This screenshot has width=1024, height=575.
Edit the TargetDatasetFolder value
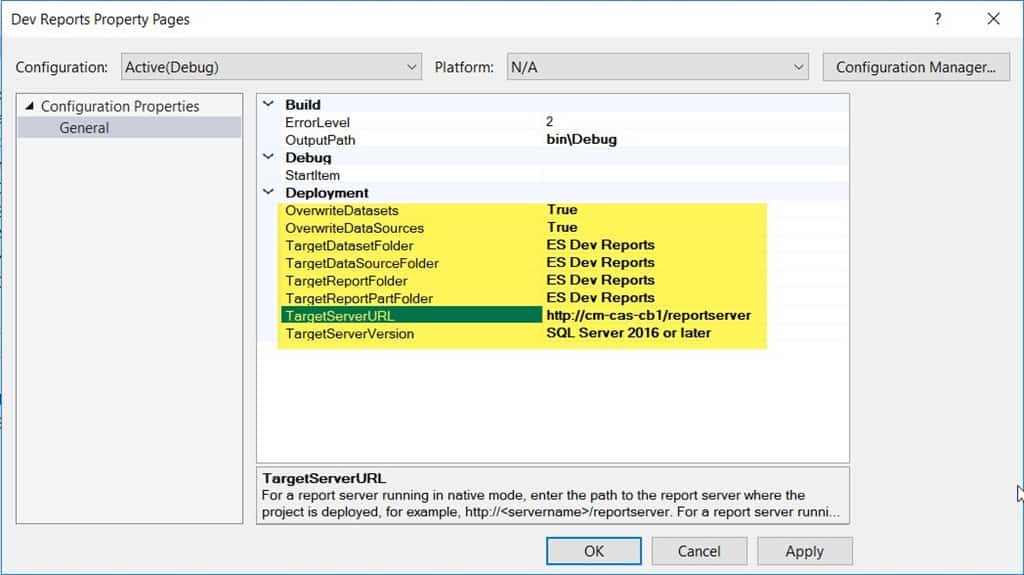600,245
